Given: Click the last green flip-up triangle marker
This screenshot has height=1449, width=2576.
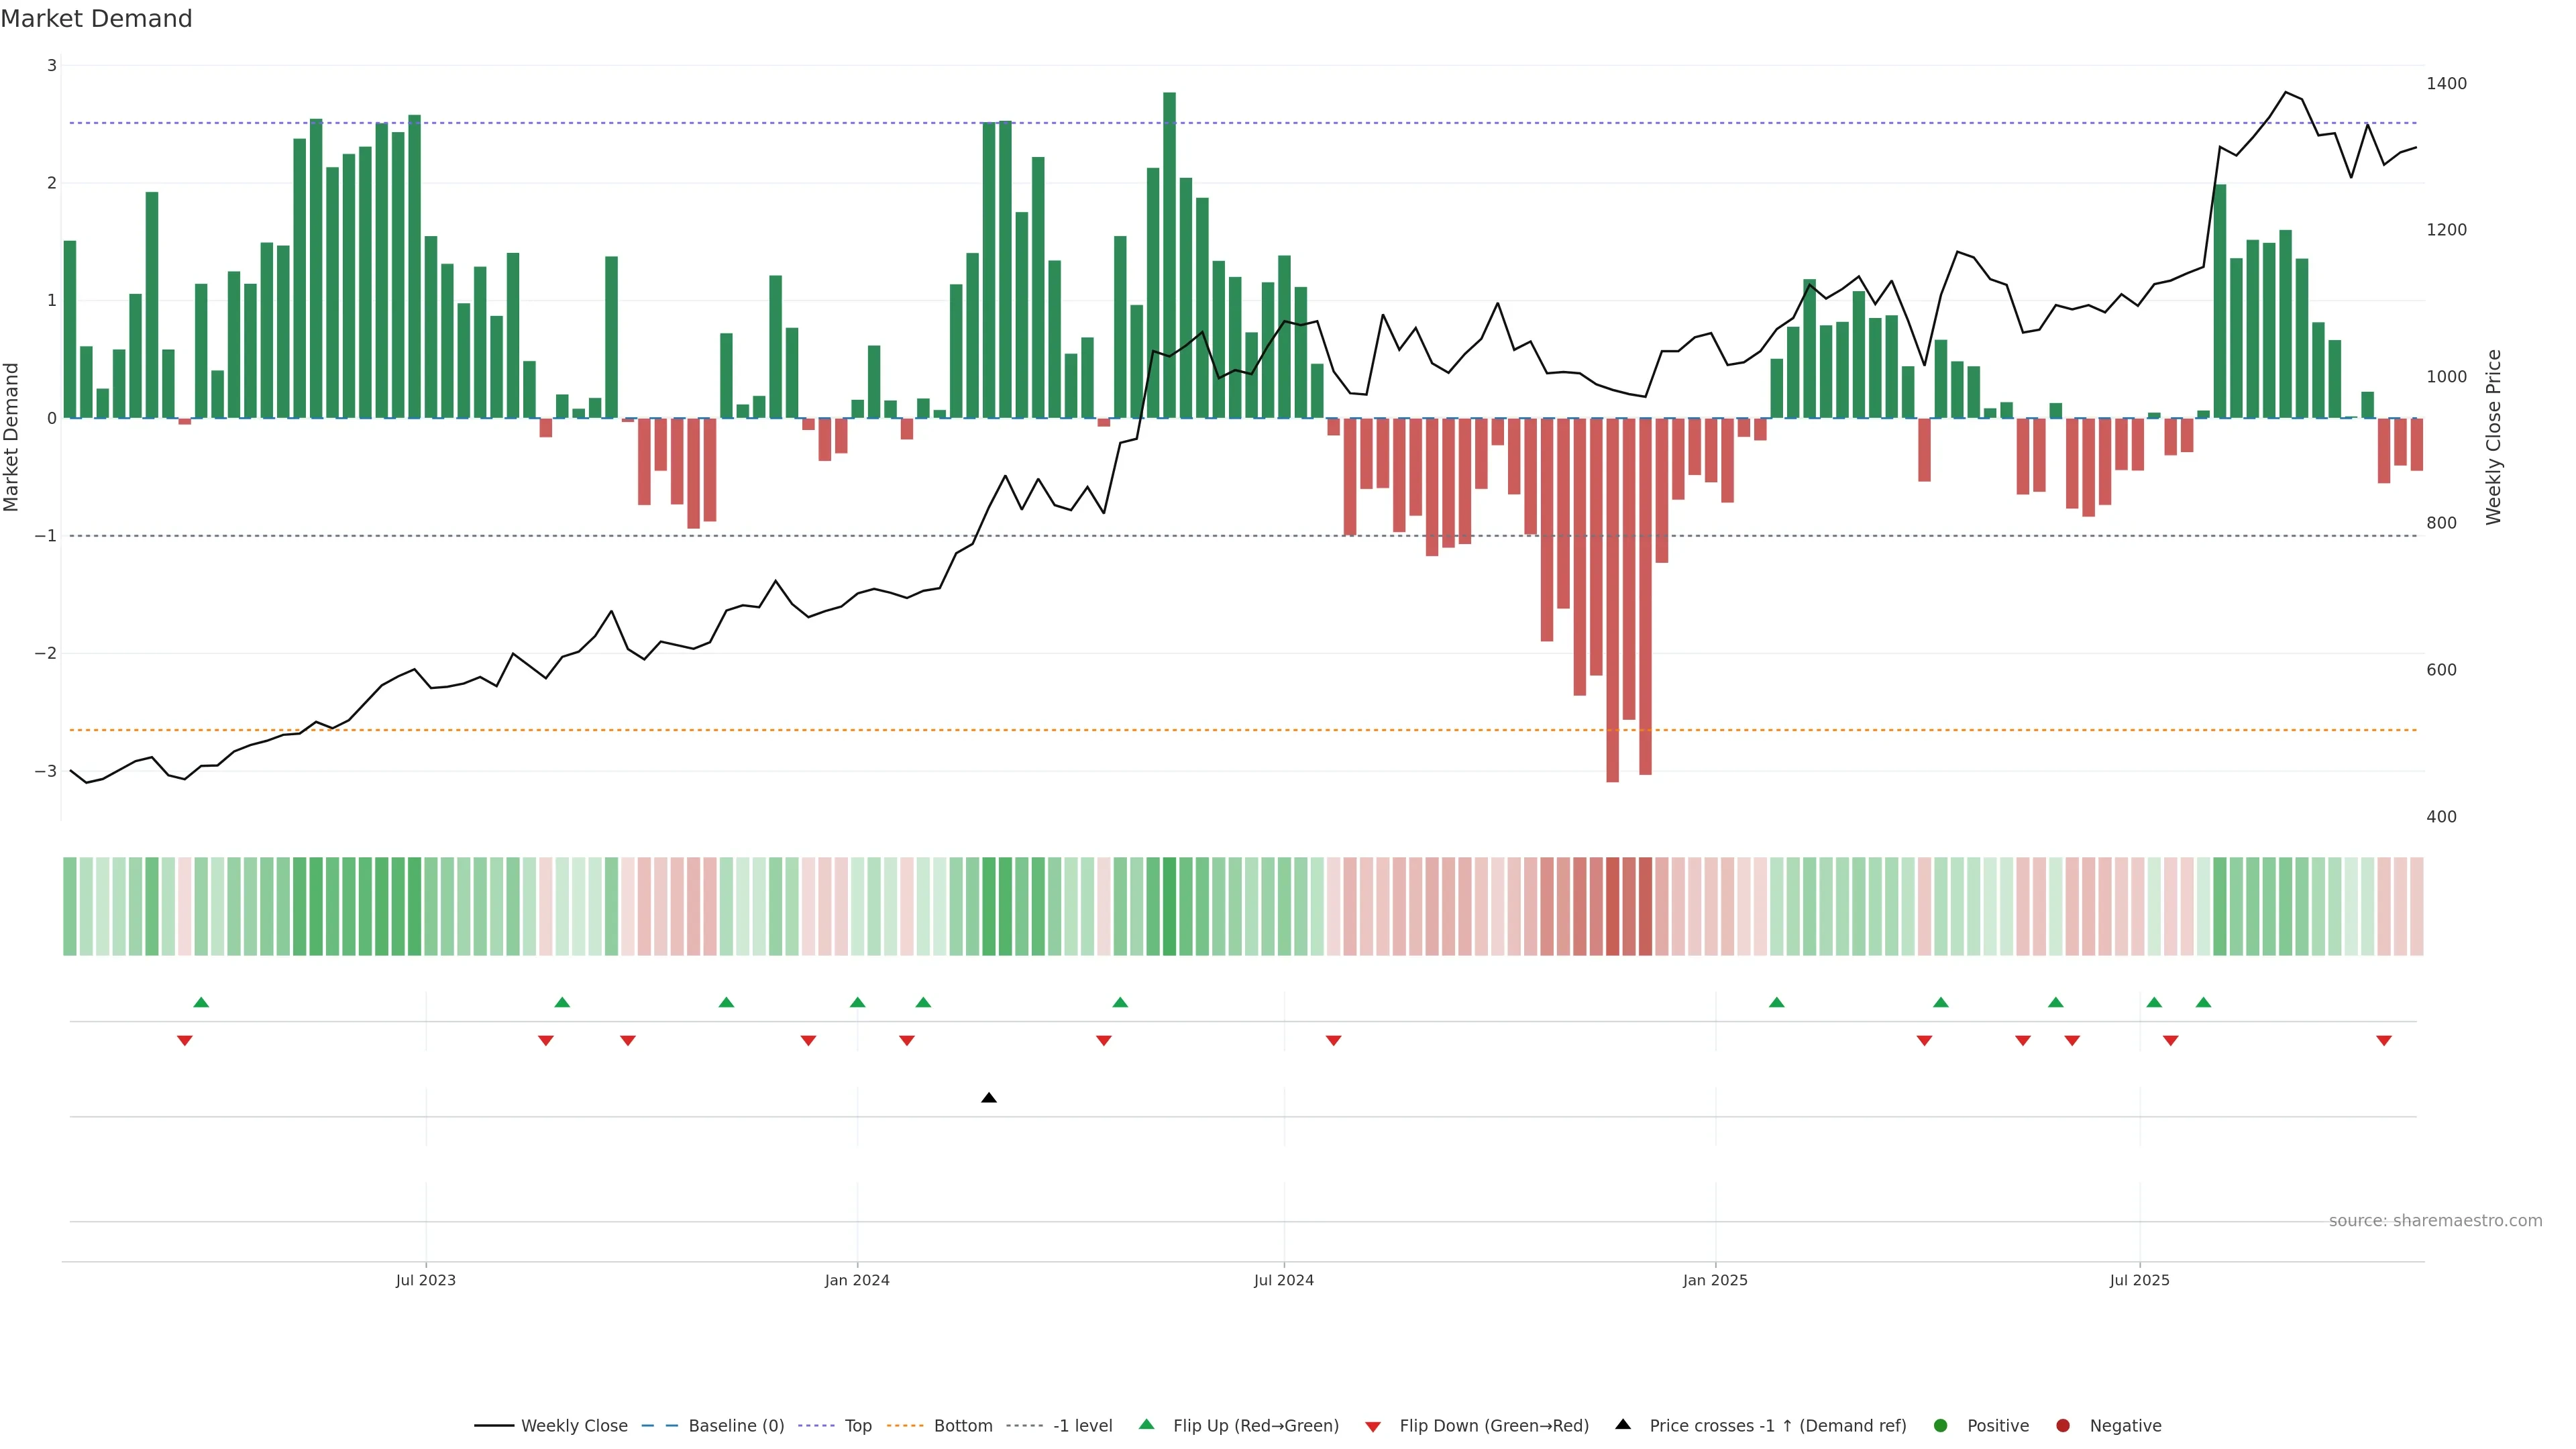Looking at the screenshot, I should (2203, 1002).
